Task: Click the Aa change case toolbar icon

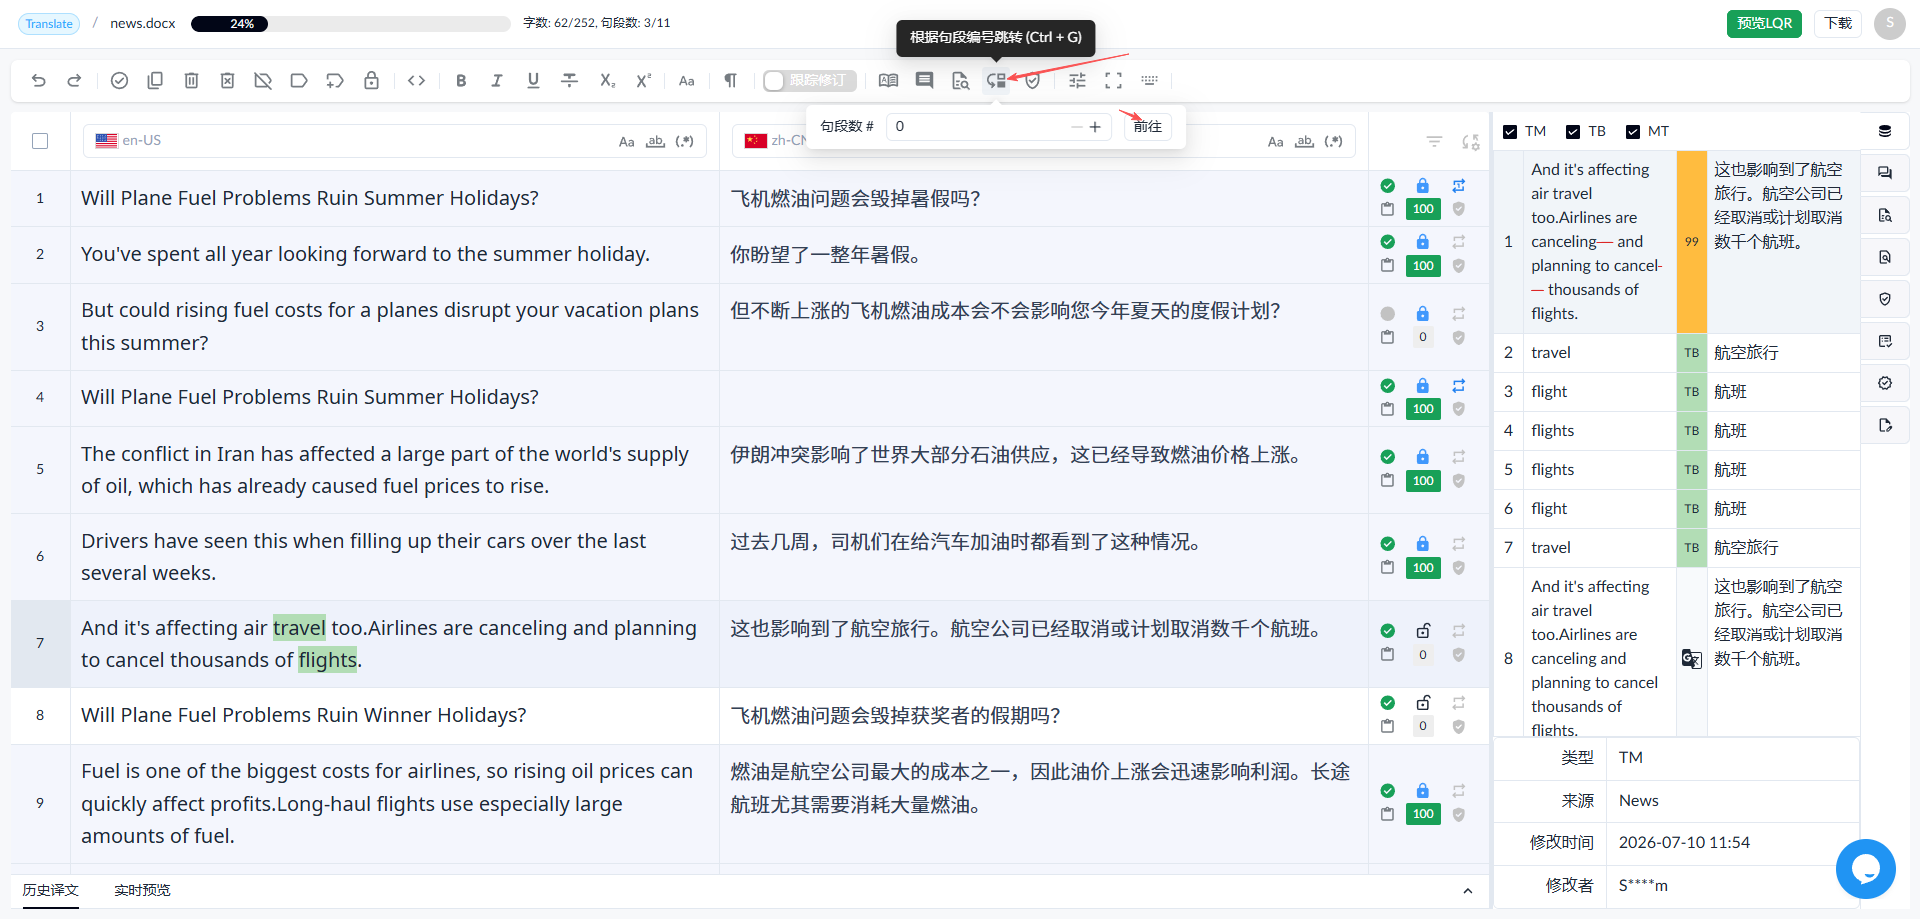Action: point(686,81)
